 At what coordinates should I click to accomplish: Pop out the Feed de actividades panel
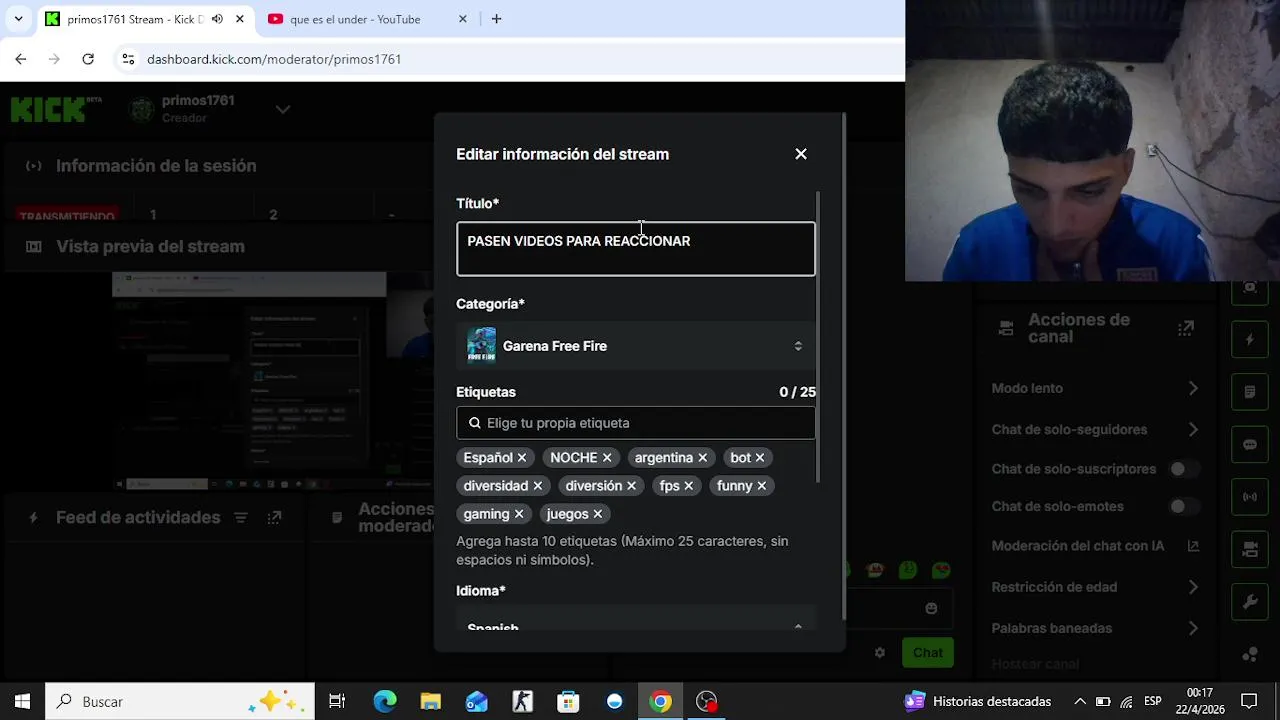(274, 518)
